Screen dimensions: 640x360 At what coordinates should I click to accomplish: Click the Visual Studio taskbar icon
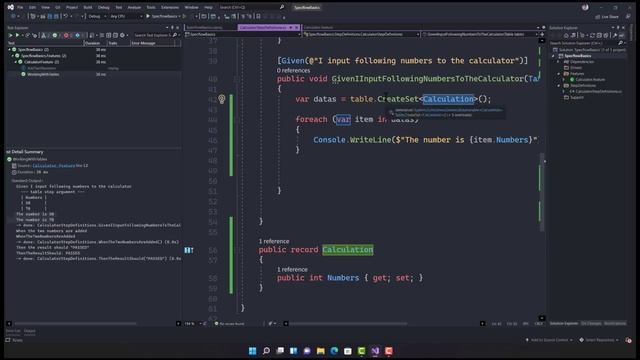(375, 351)
